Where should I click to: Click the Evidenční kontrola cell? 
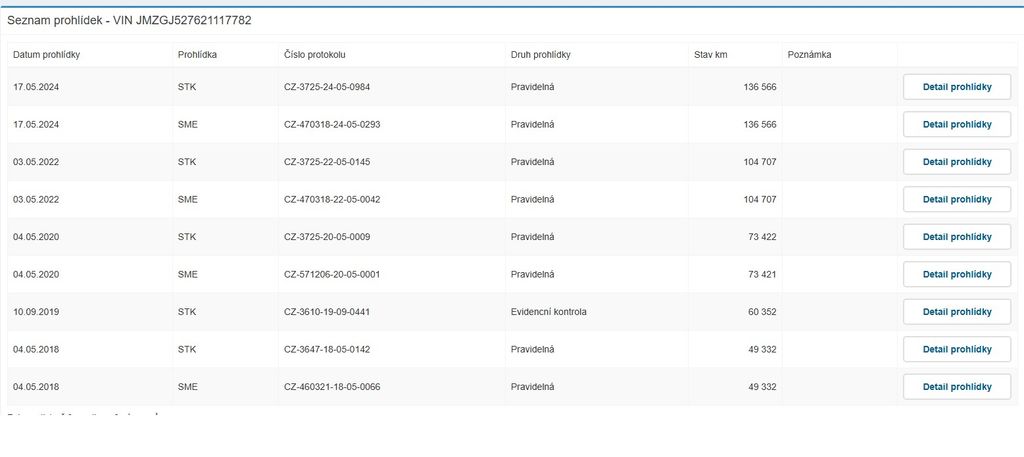pyautogui.click(x=548, y=312)
